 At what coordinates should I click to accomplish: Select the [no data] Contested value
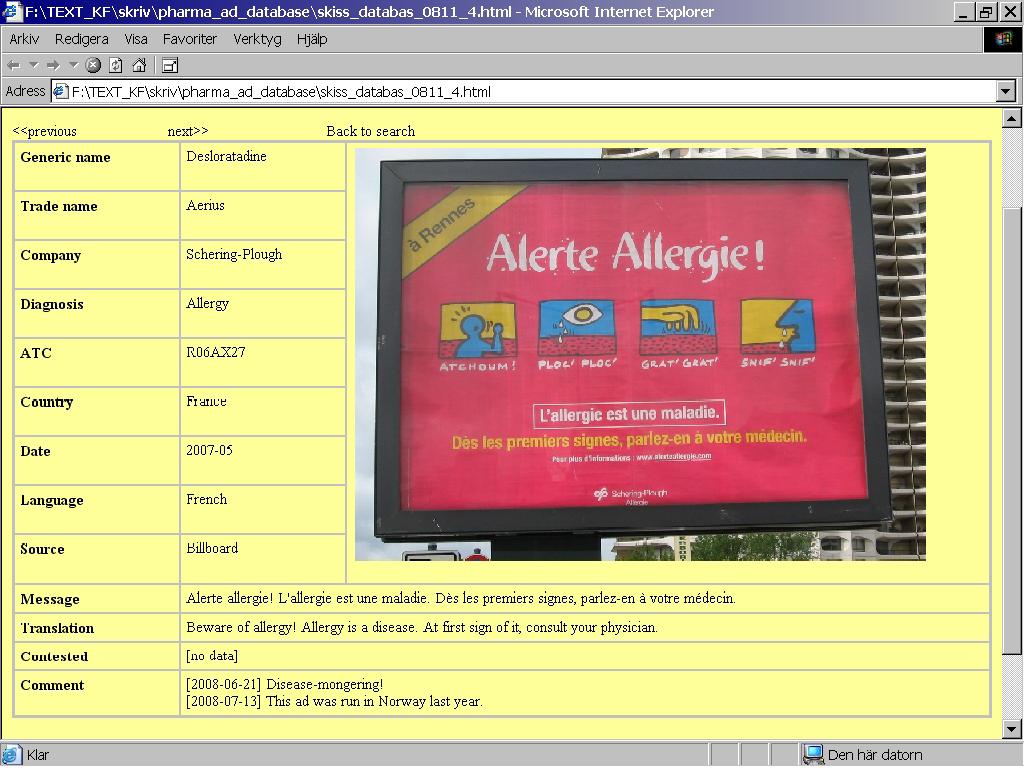coord(212,656)
